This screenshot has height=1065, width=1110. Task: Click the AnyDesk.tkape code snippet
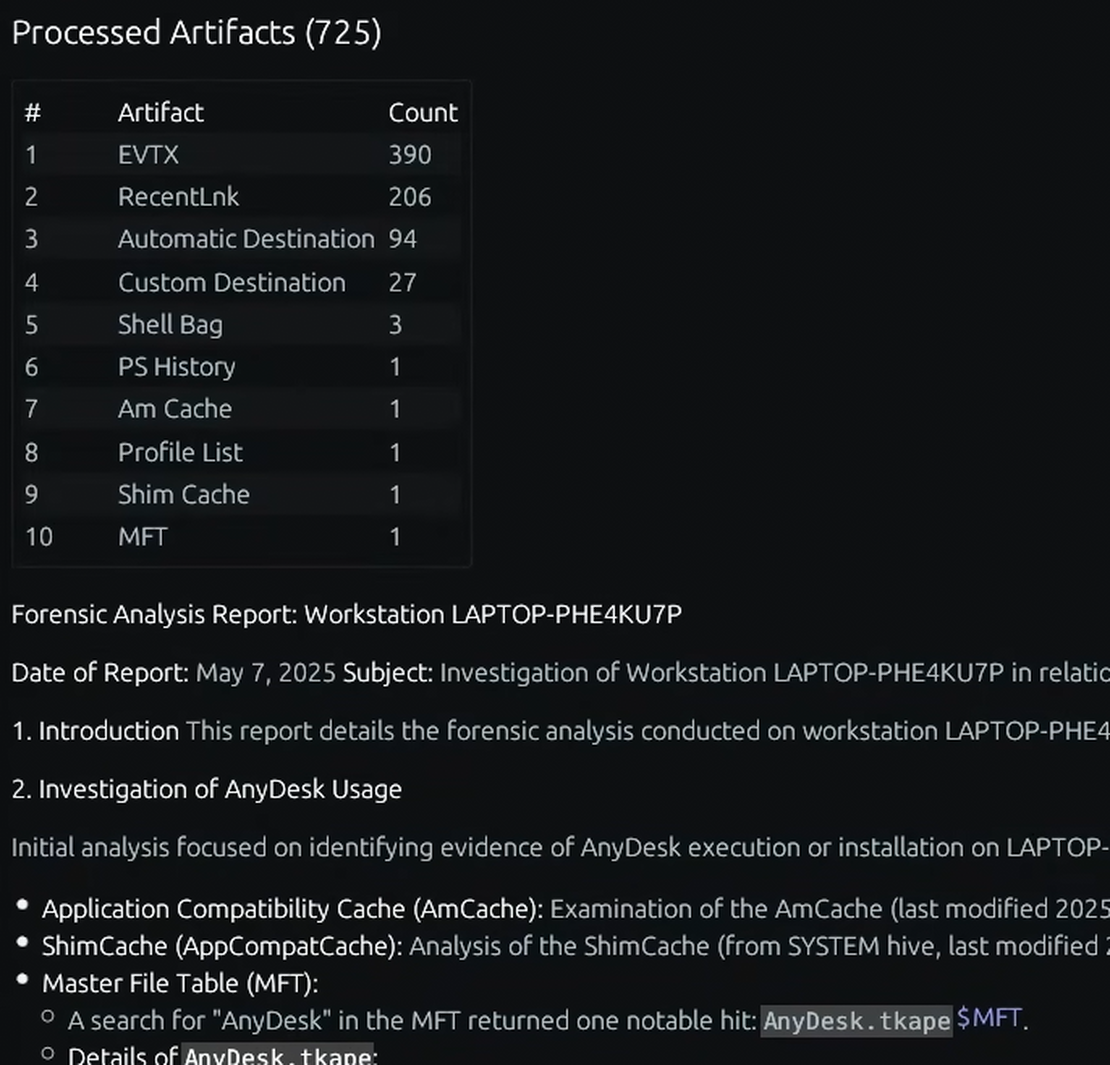(857, 1020)
